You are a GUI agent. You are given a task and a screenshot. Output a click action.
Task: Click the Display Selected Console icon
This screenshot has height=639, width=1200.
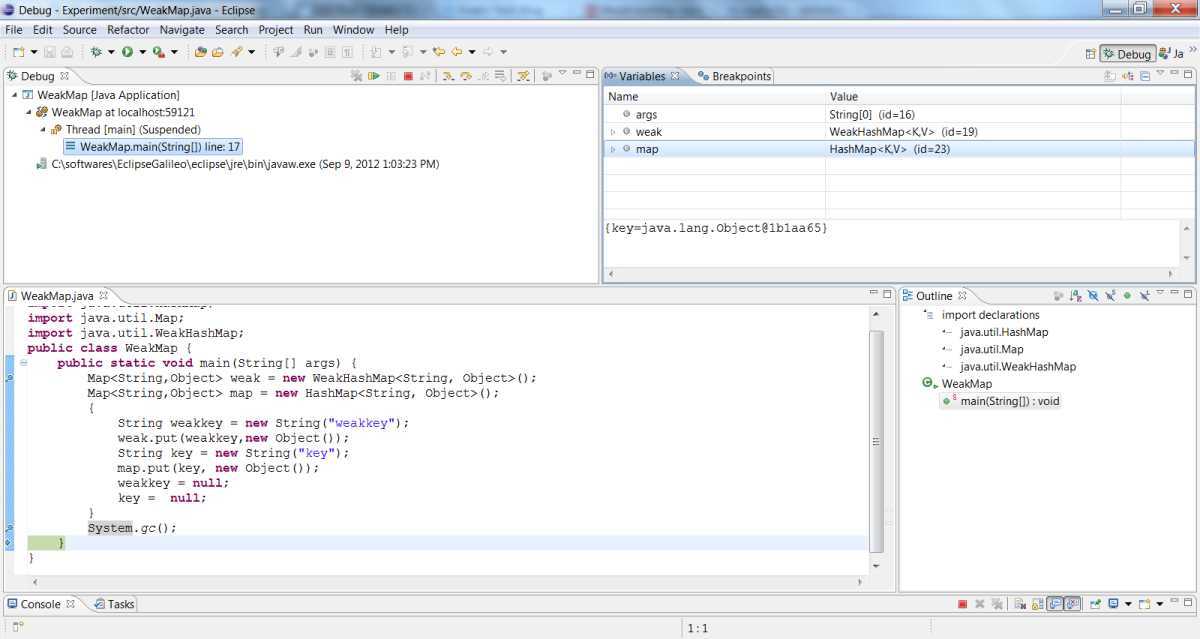(1113, 604)
